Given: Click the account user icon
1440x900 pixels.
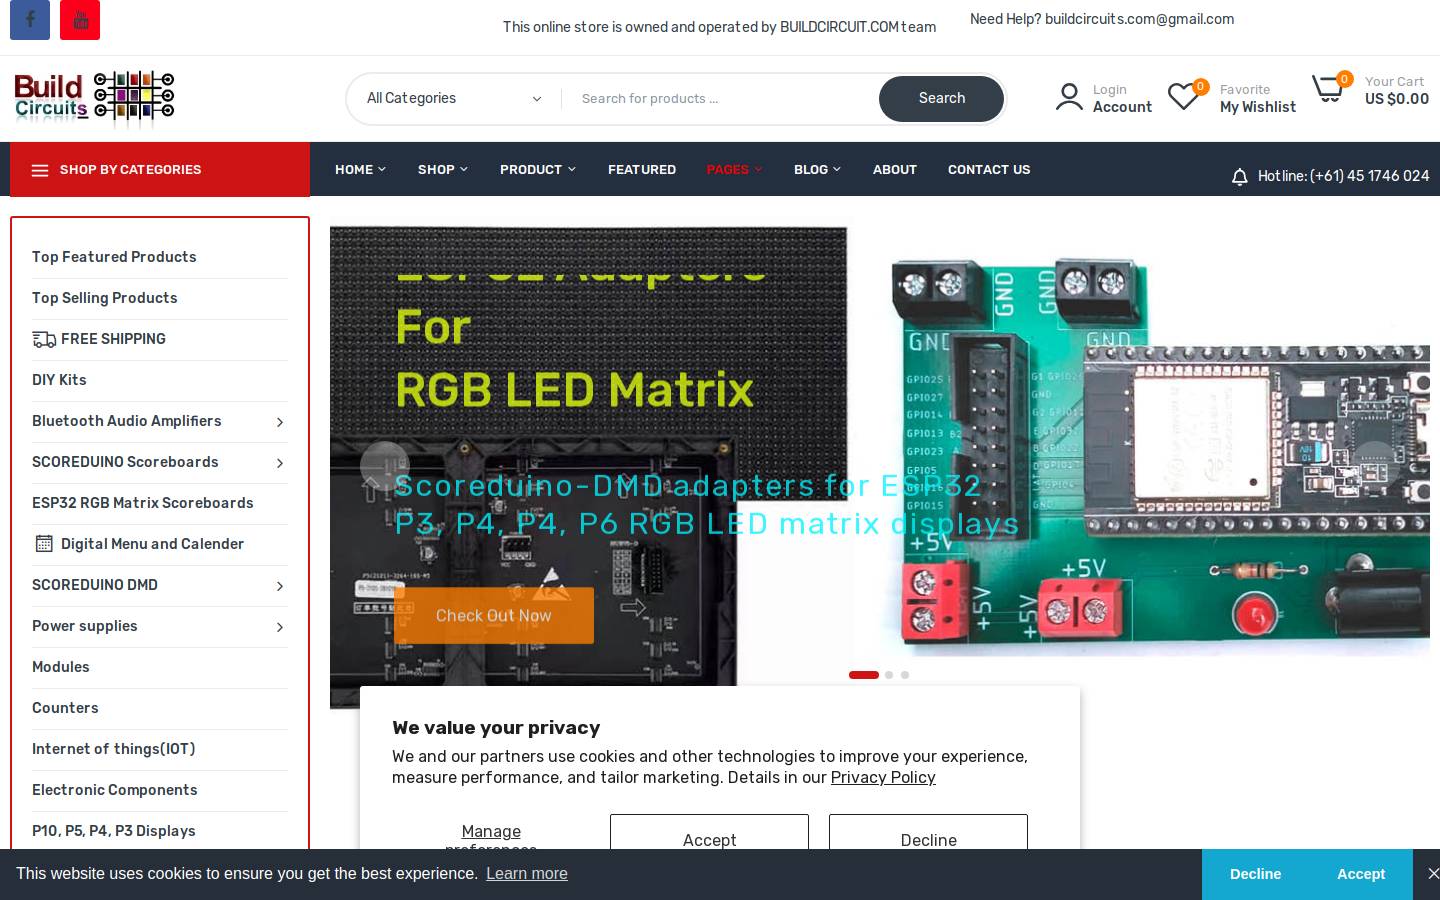Looking at the screenshot, I should pos(1069,97).
